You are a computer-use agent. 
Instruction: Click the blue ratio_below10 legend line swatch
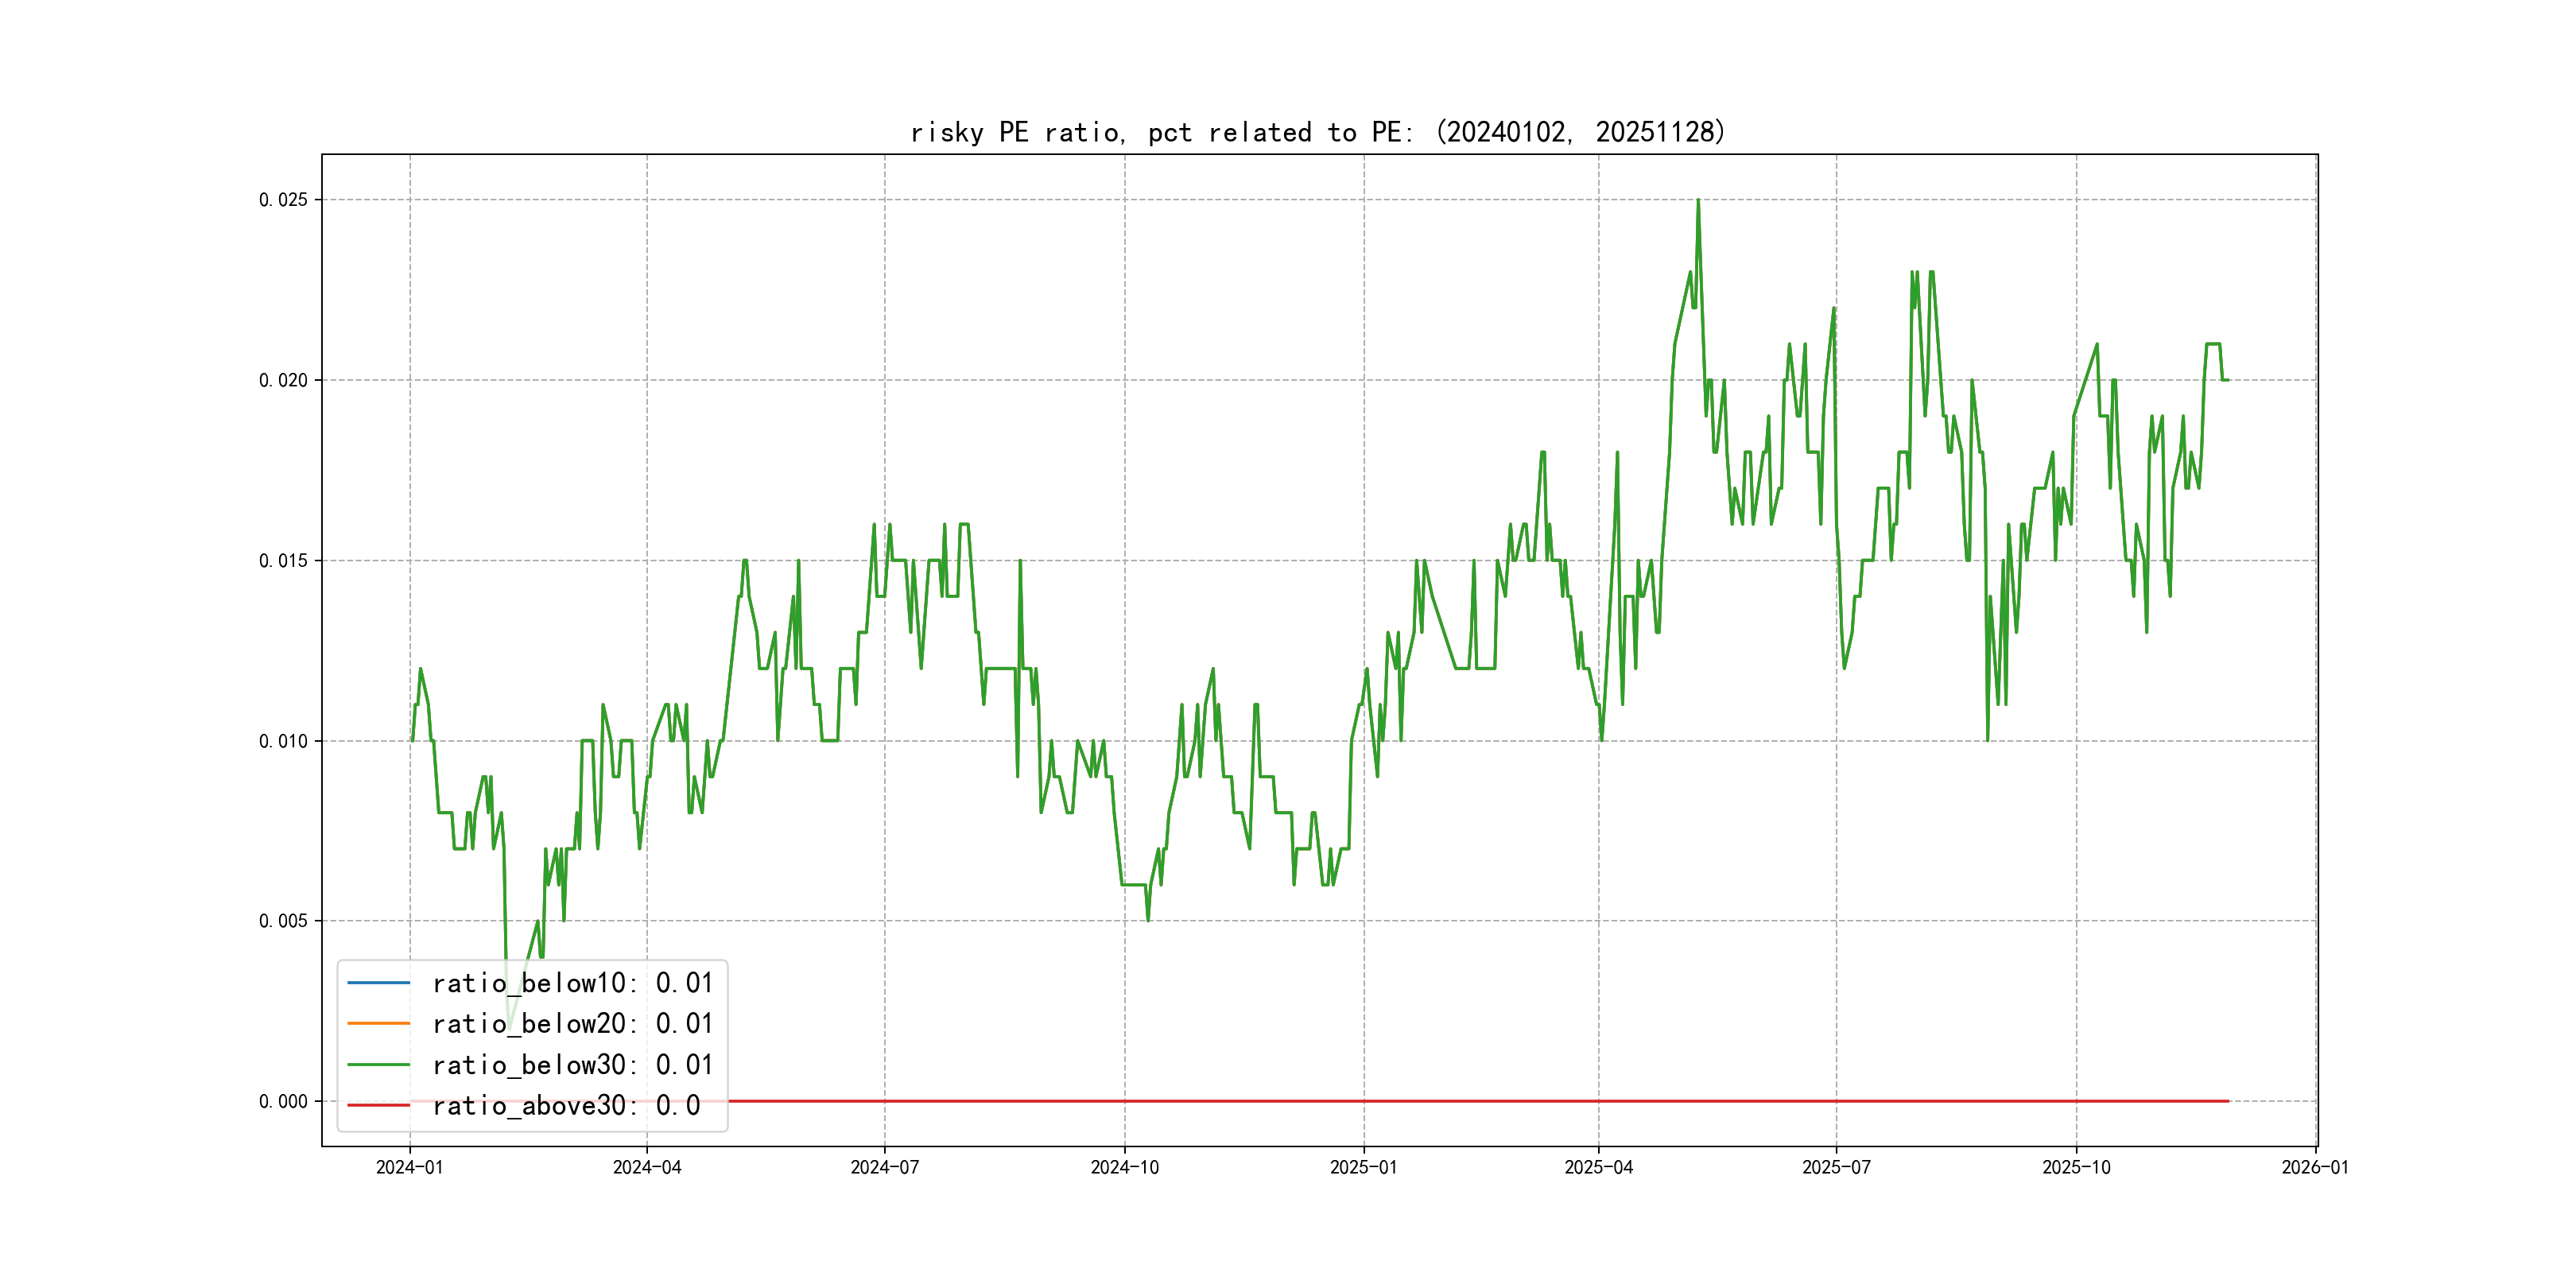[378, 983]
